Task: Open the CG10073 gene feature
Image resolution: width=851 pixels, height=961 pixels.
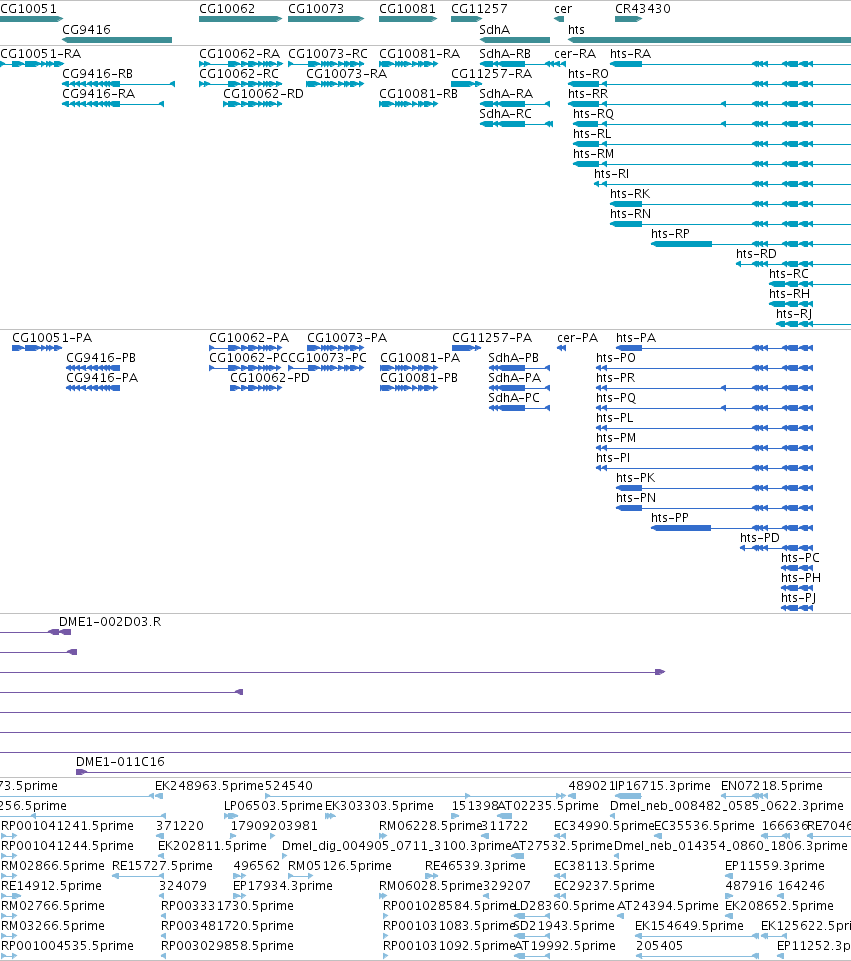Action: tap(326, 19)
